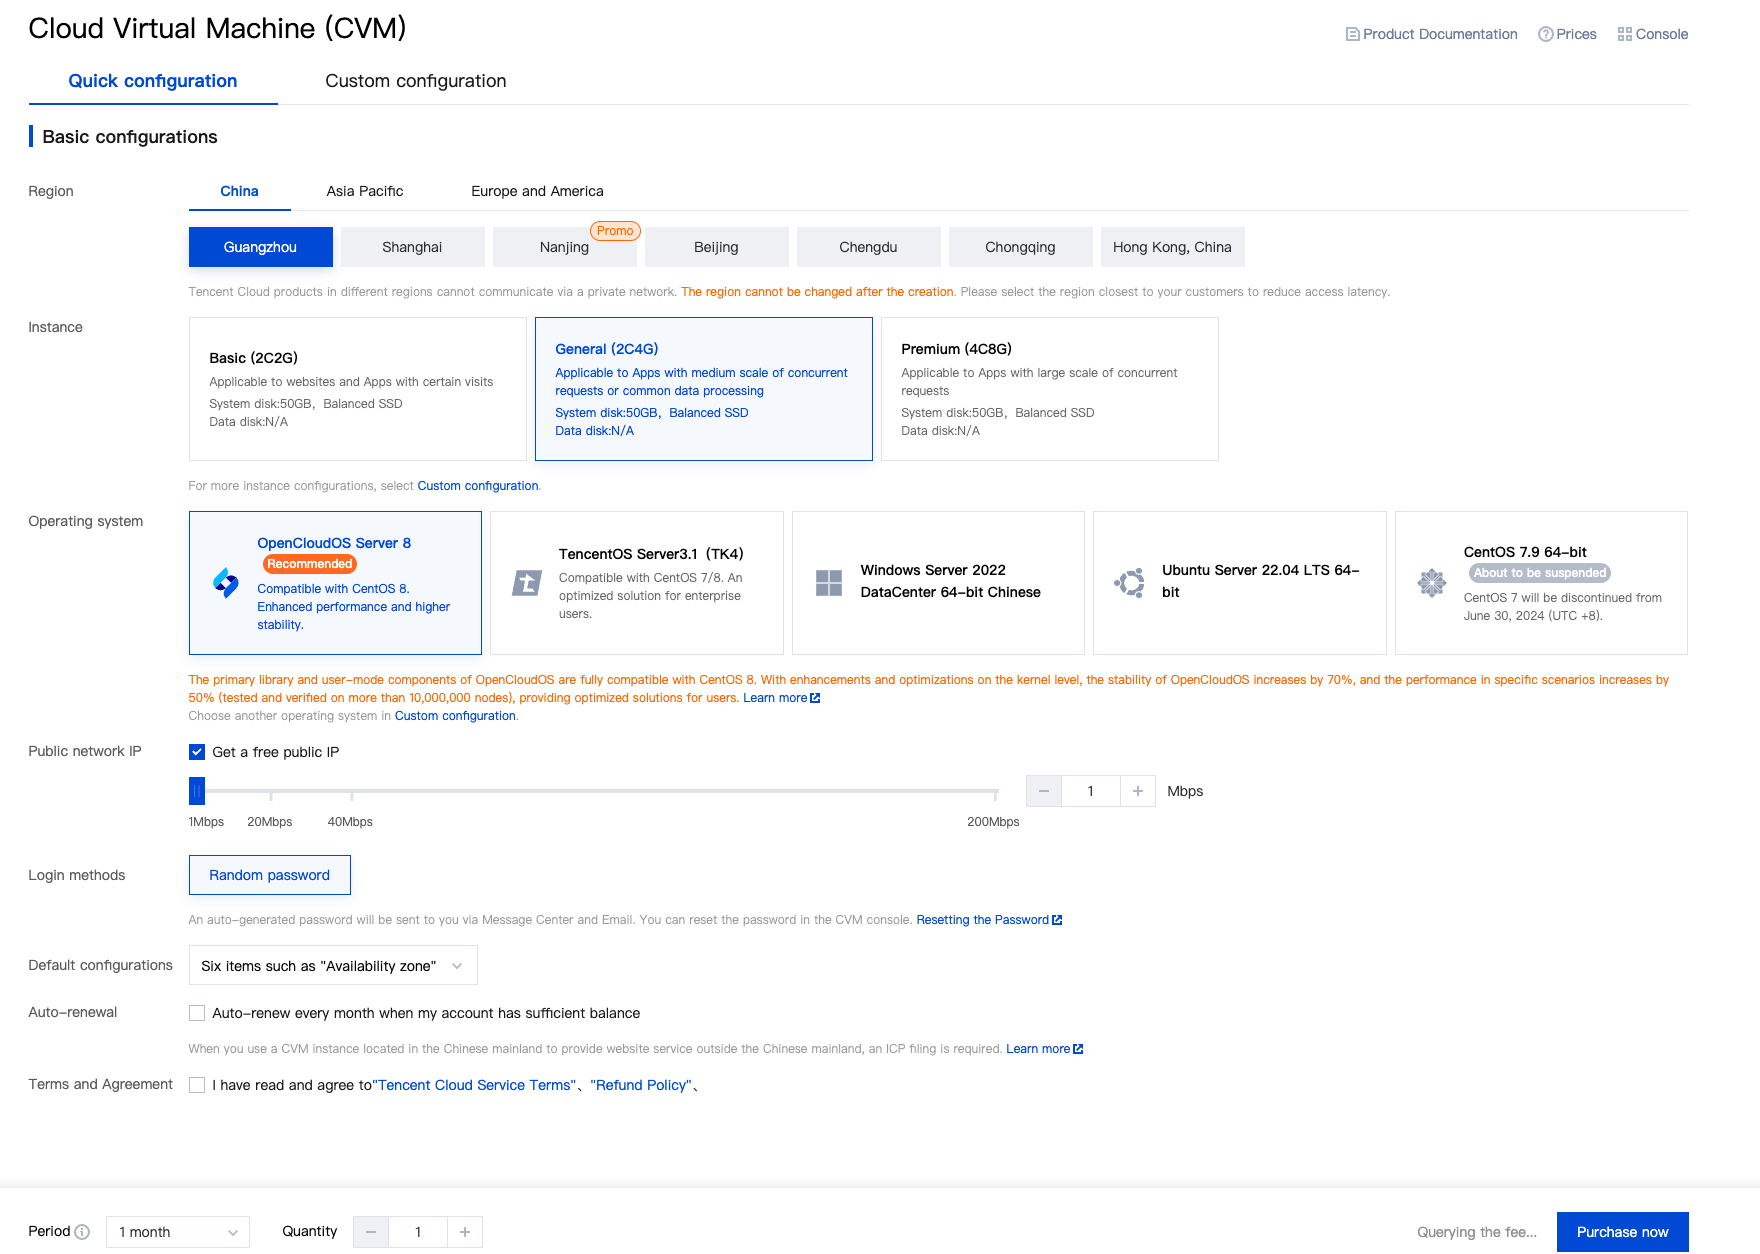
Task: Select the Asia Pacific region tab
Action: point(365,191)
